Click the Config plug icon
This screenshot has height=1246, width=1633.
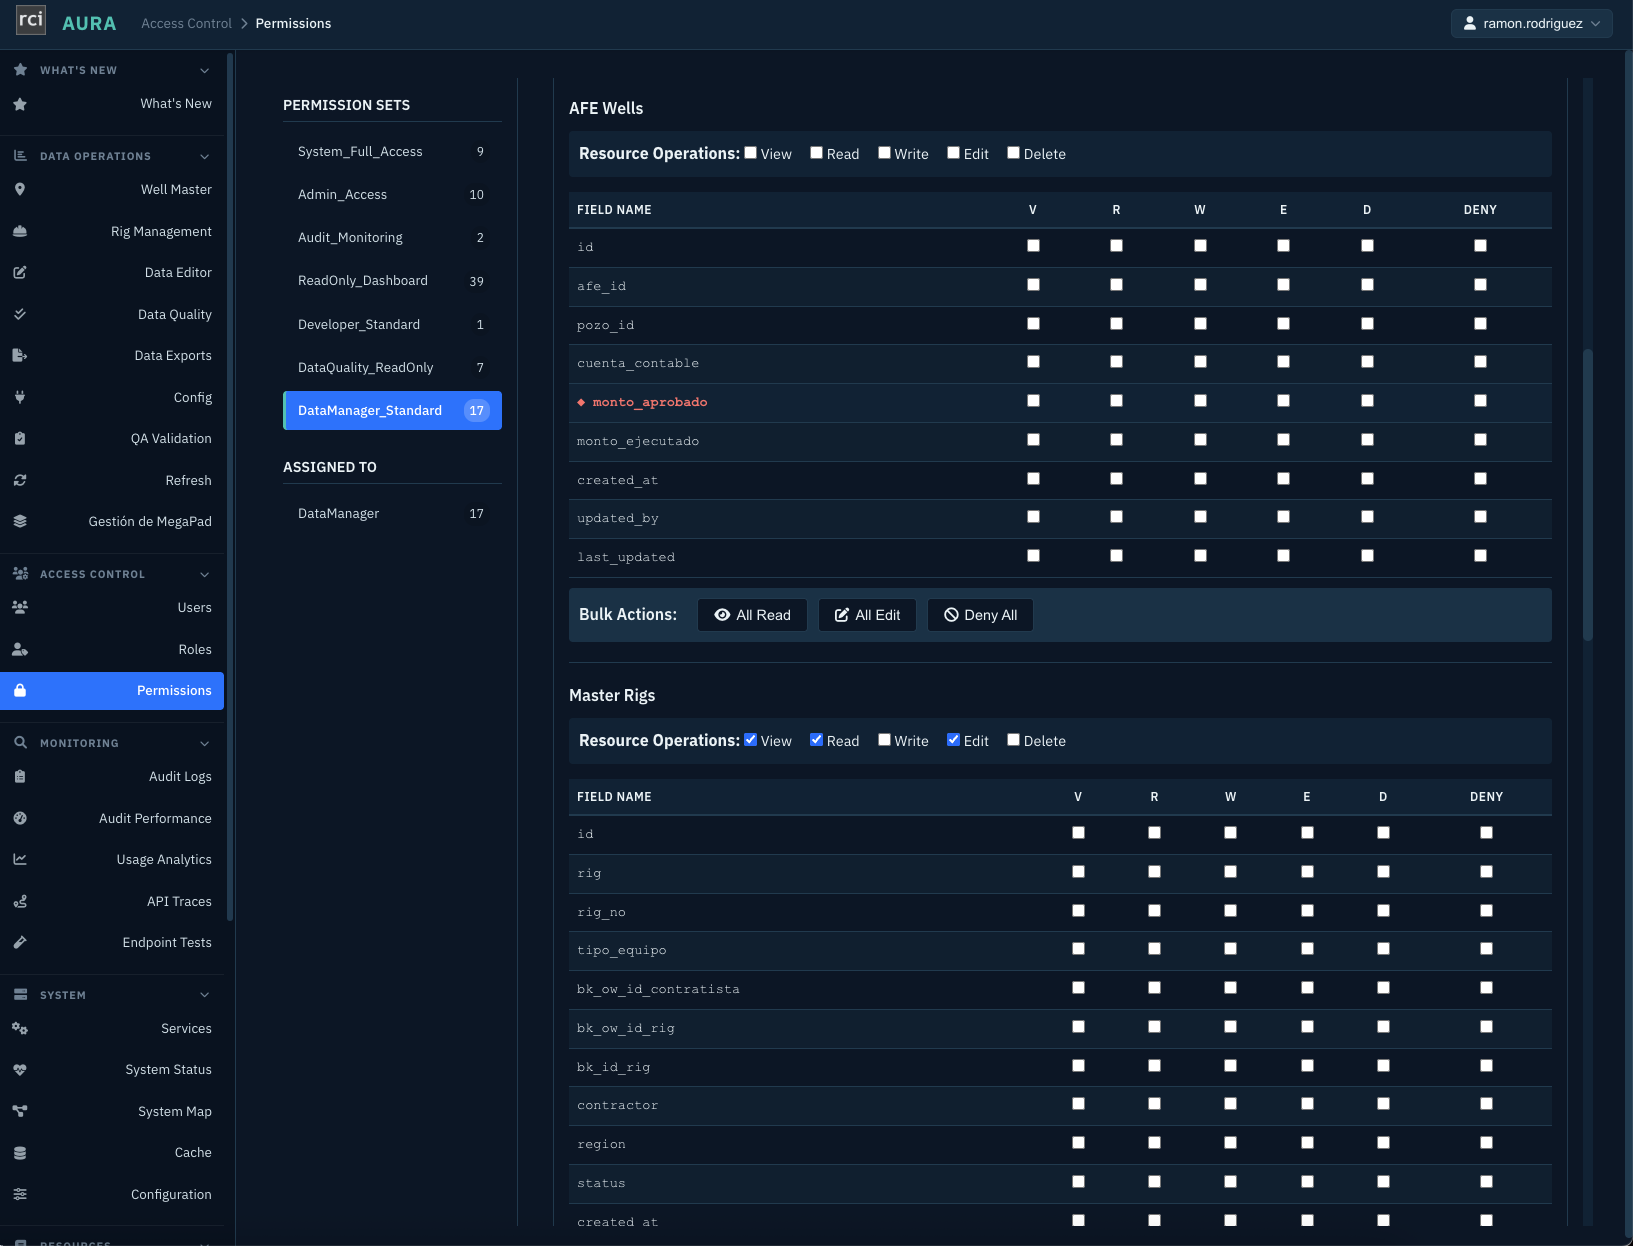[20, 397]
